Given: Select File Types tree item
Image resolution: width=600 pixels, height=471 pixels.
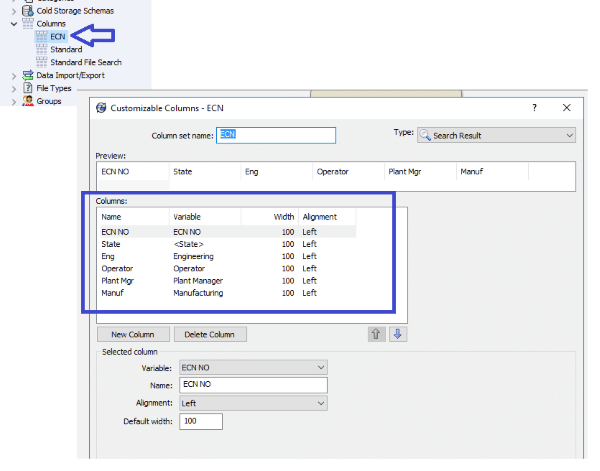Looking at the screenshot, I should coord(54,88).
